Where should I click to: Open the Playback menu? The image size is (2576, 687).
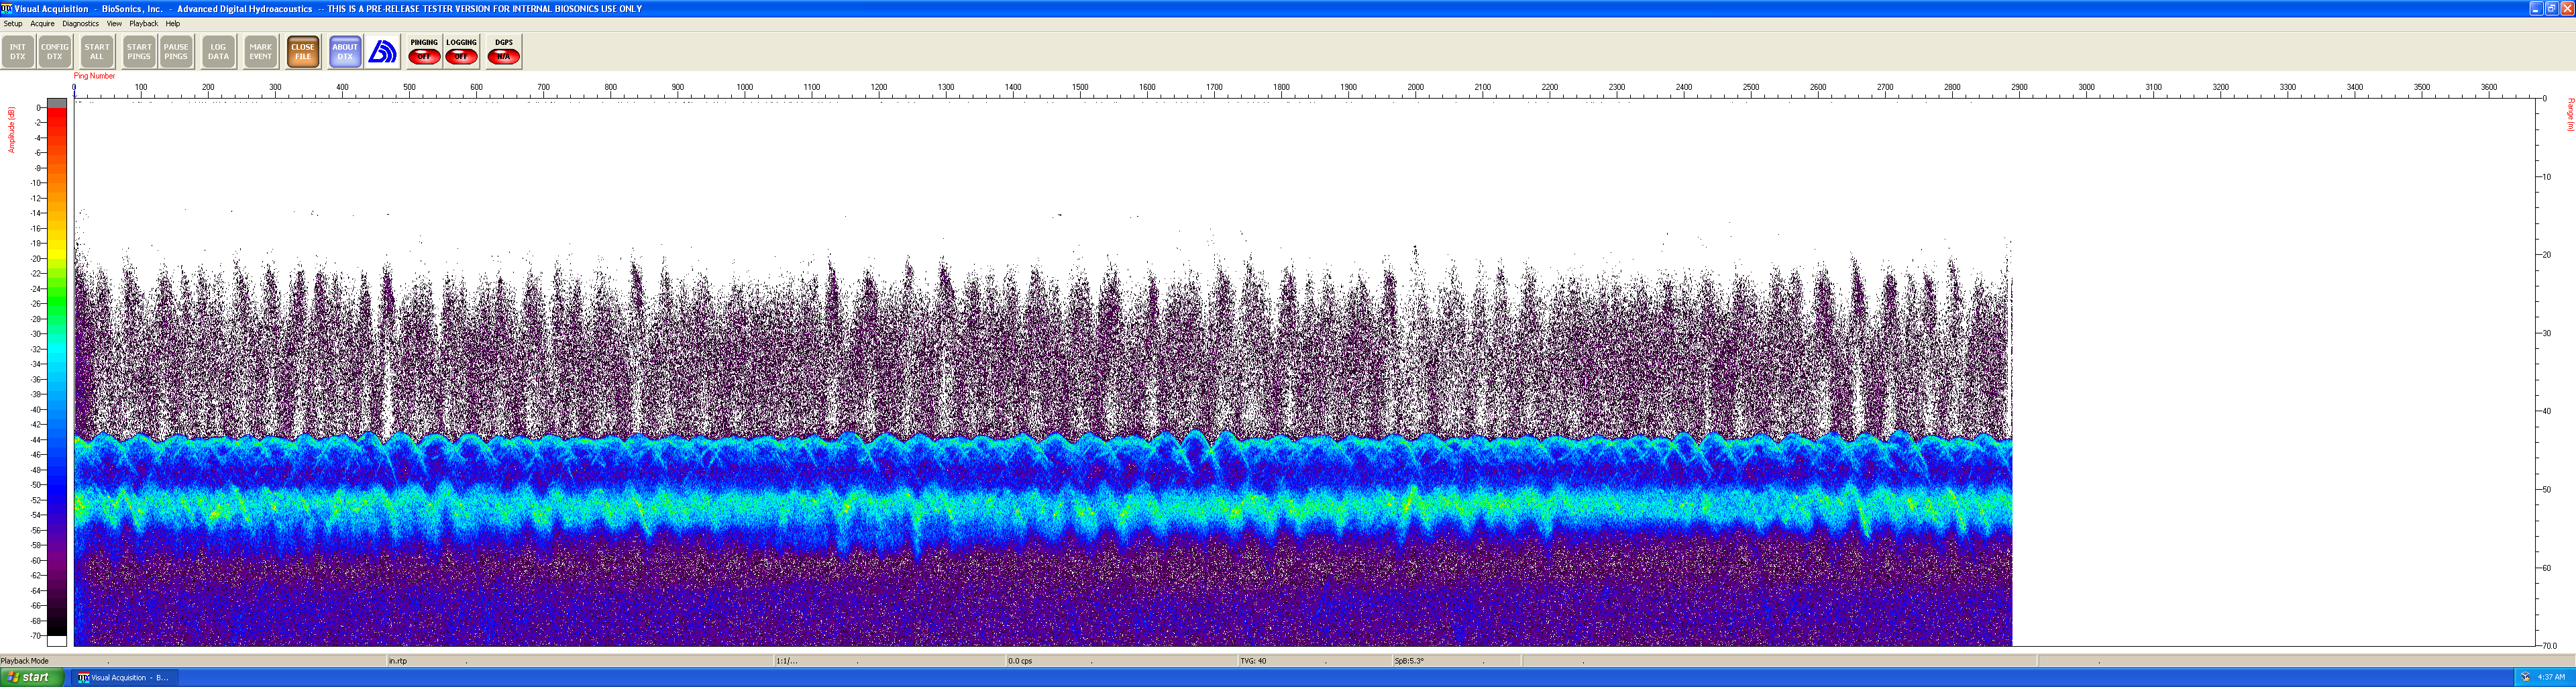tap(144, 24)
